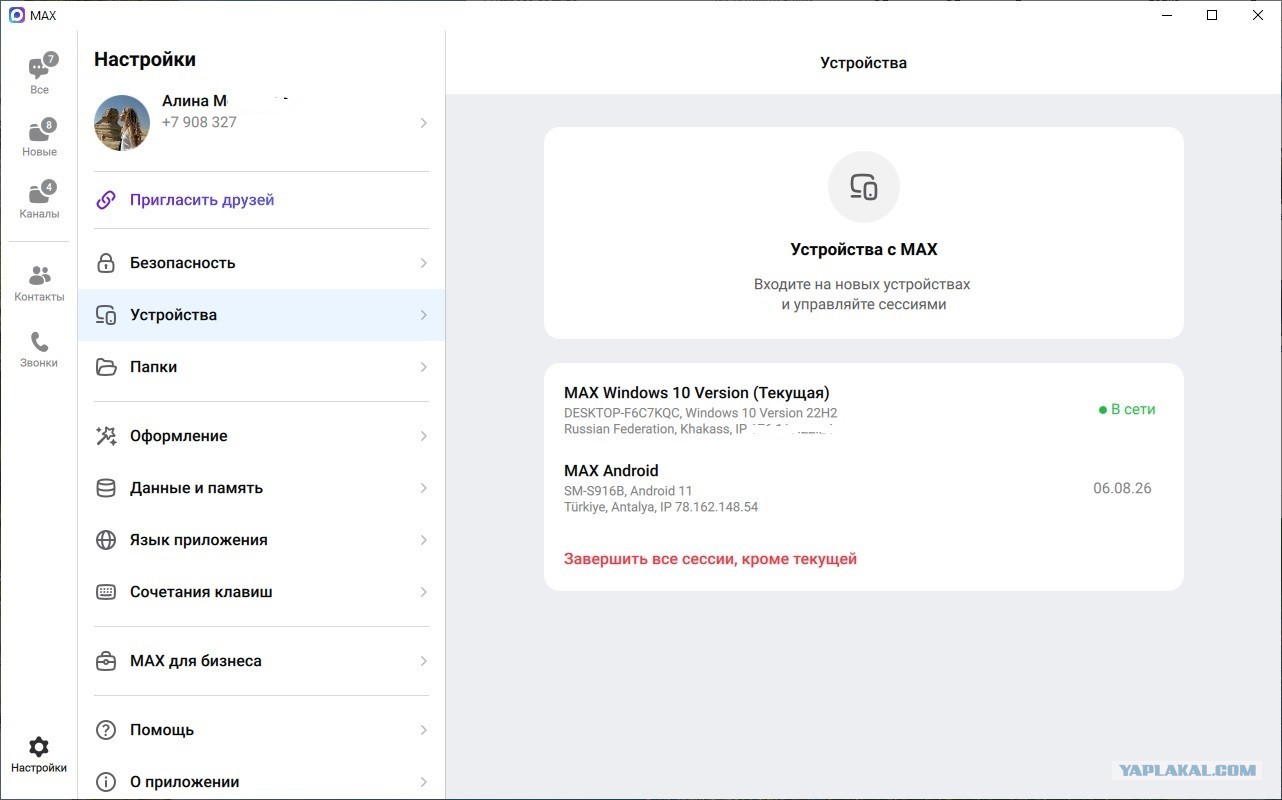1282x800 pixels.
Task: Open the Звонки phone icon
Action: (x=39, y=342)
